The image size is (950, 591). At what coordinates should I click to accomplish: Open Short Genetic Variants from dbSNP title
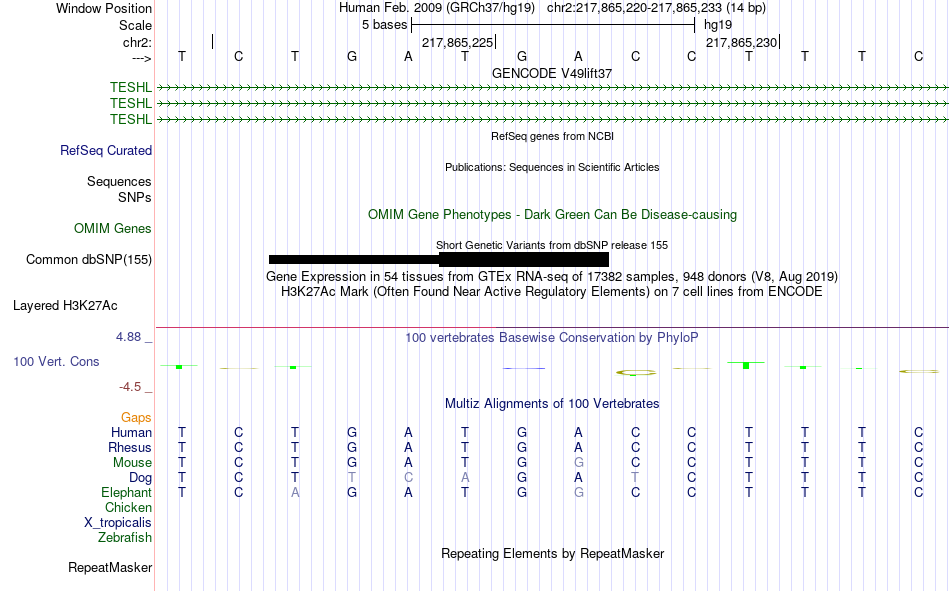click(552, 245)
